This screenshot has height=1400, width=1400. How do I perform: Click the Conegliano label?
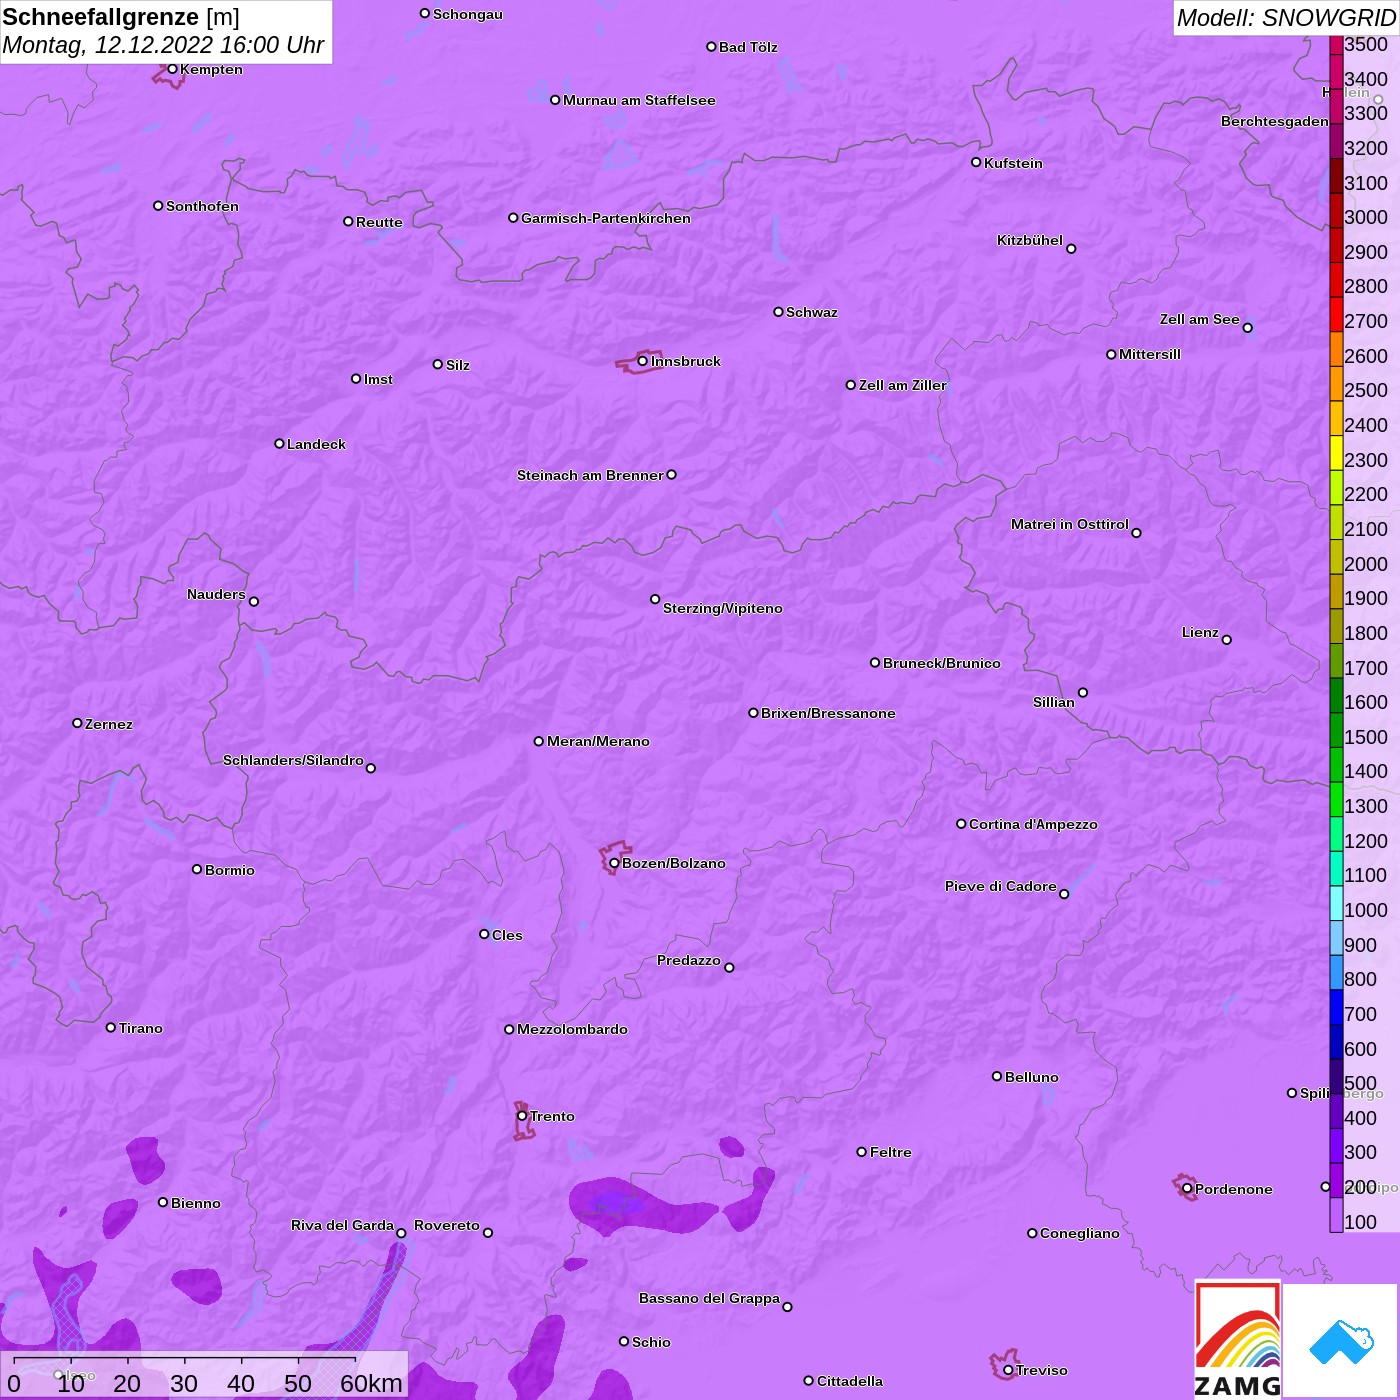[x=1080, y=1233]
